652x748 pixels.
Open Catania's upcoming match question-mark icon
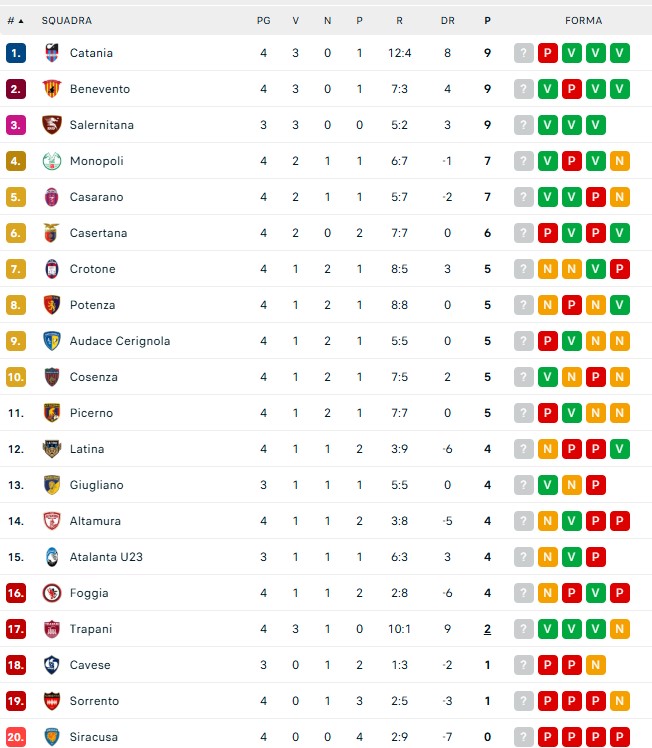[x=524, y=53]
